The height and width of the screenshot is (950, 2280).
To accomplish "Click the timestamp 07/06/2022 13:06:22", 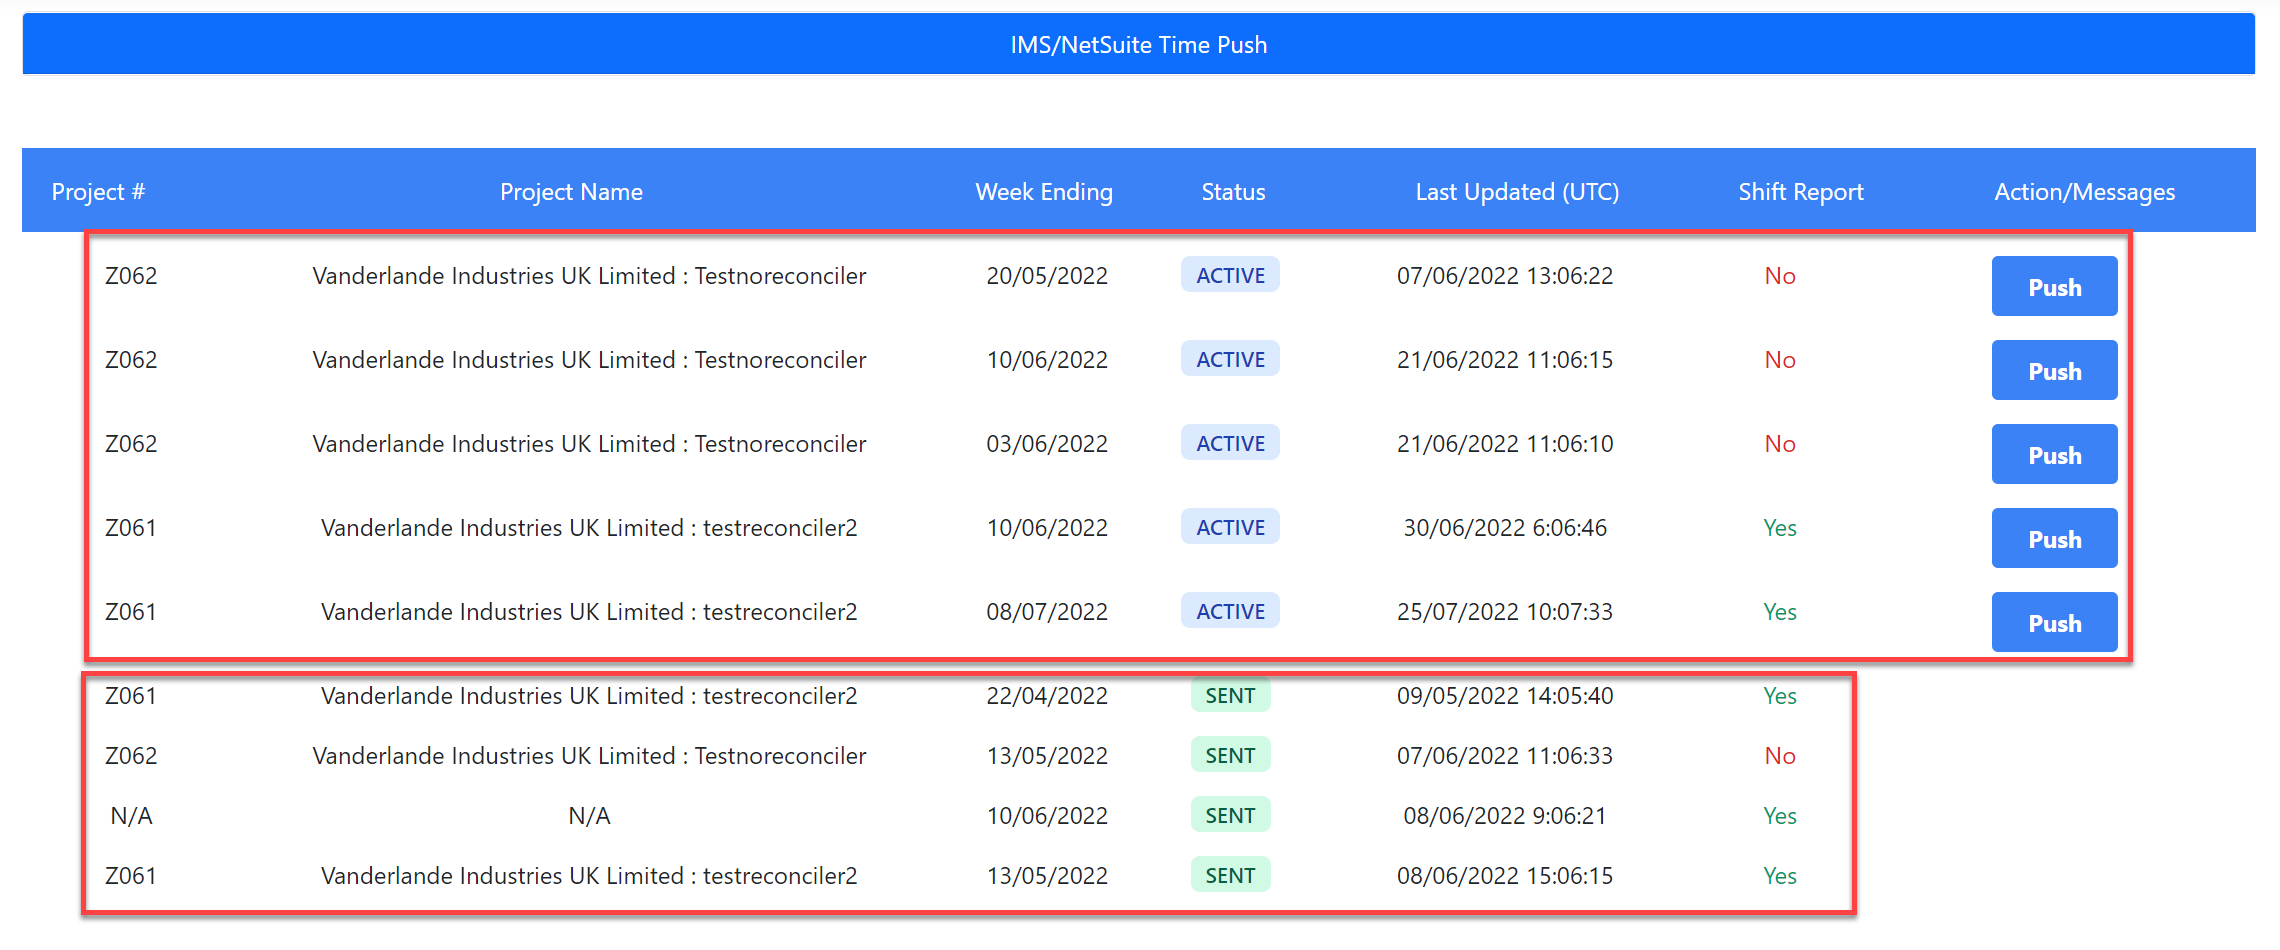I will (1505, 276).
